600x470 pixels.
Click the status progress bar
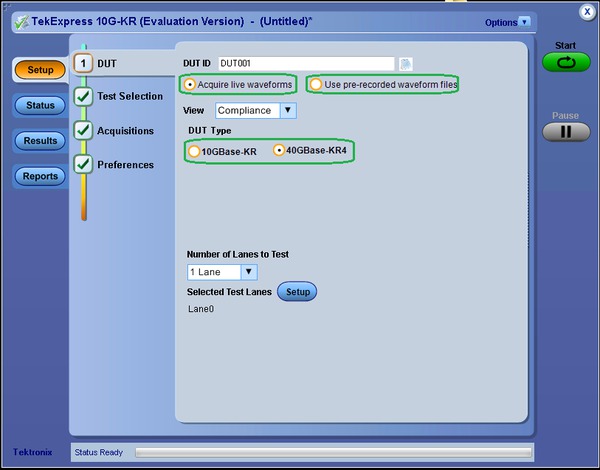[333, 453]
